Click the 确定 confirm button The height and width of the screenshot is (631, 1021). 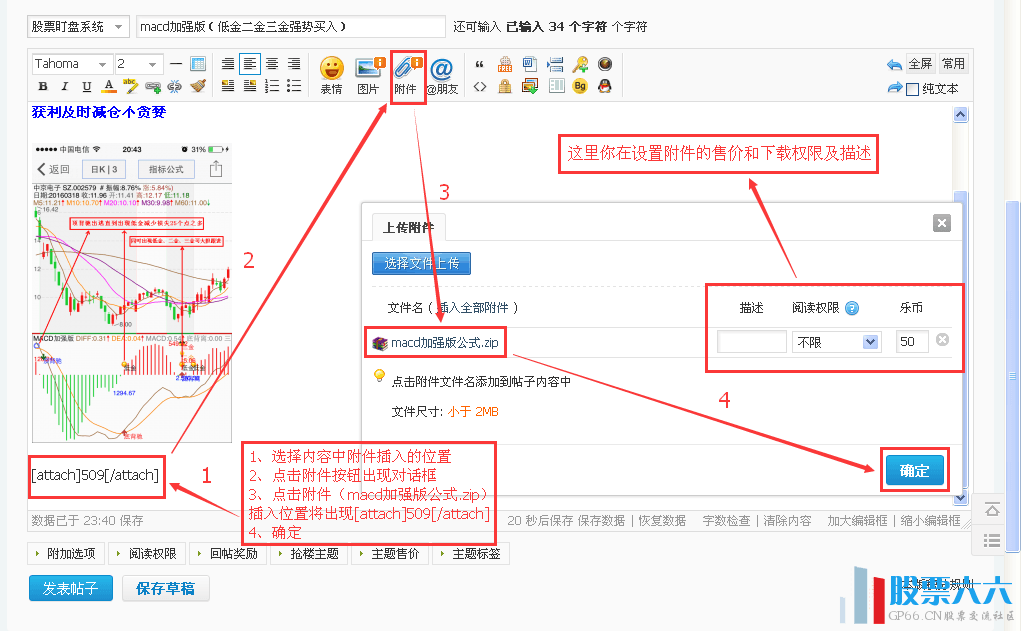click(x=914, y=471)
